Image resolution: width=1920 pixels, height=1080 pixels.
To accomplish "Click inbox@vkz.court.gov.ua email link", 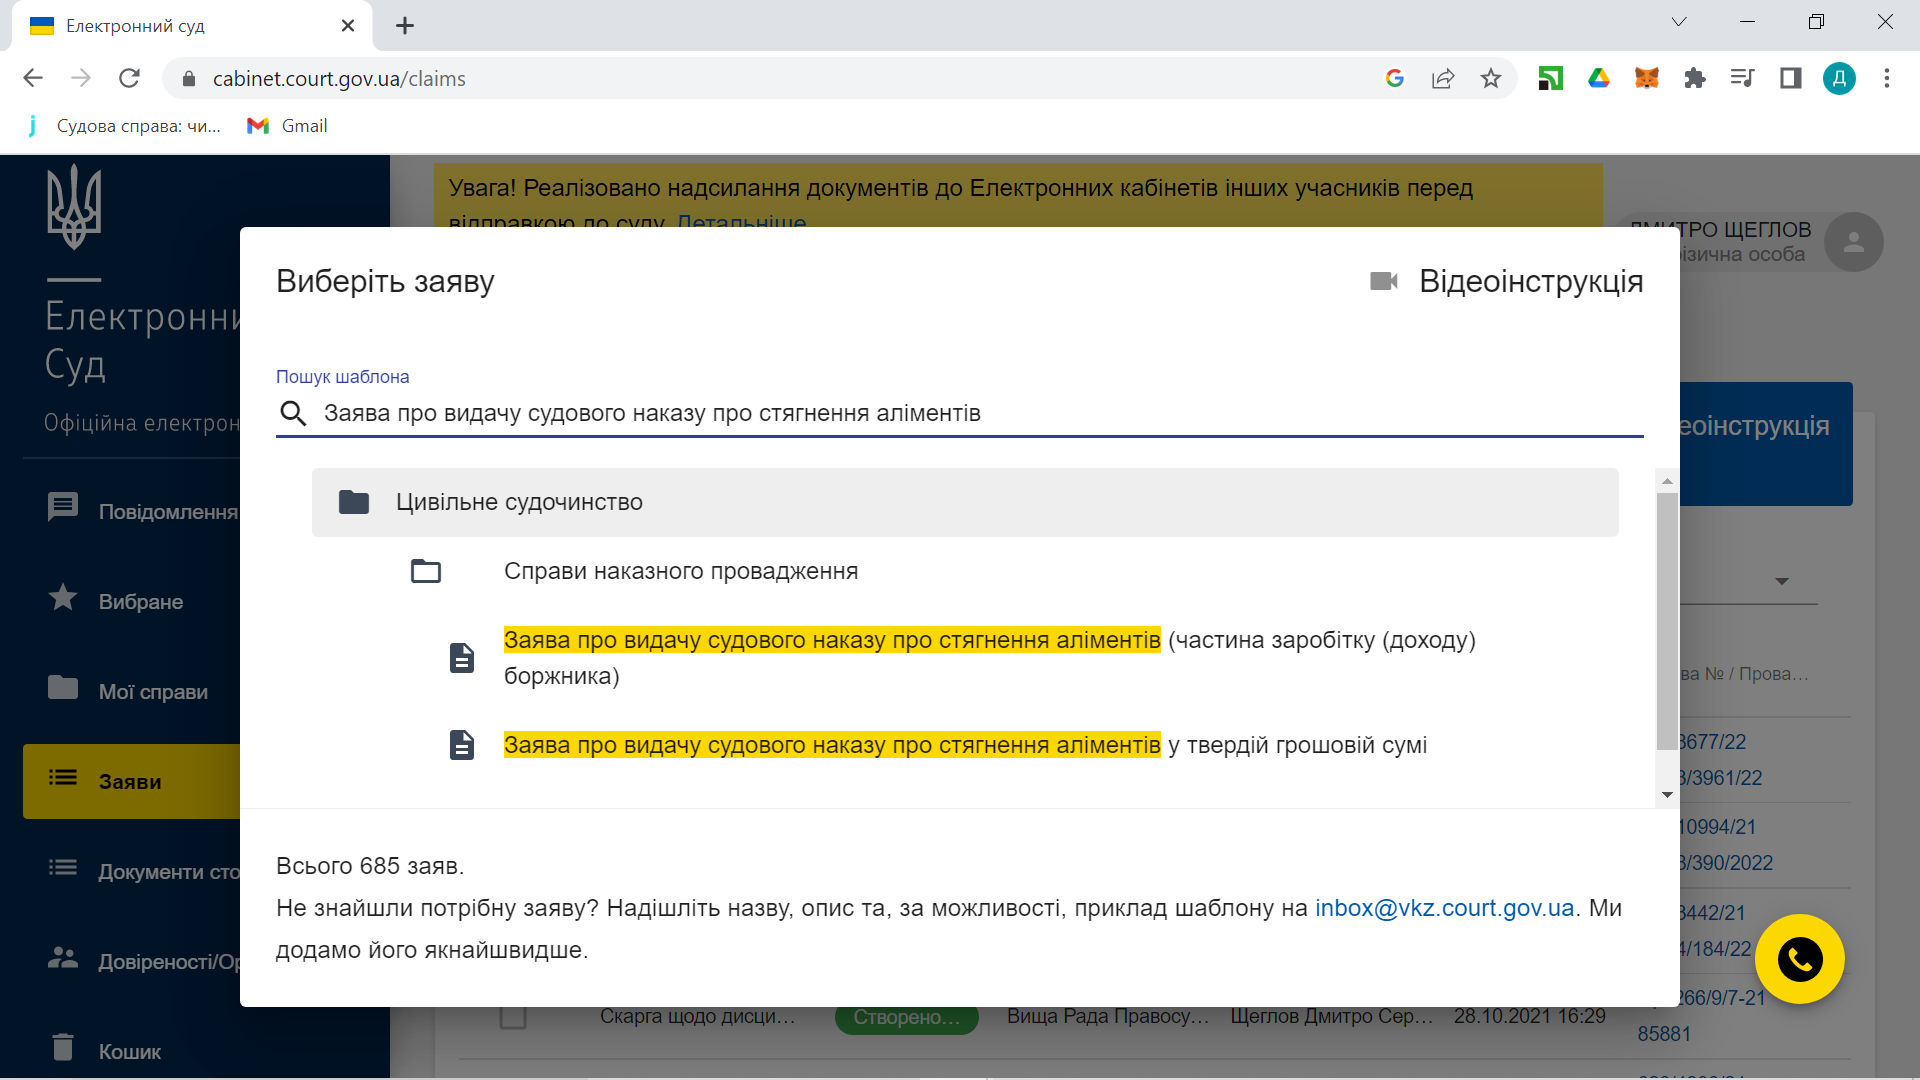I will (1444, 908).
